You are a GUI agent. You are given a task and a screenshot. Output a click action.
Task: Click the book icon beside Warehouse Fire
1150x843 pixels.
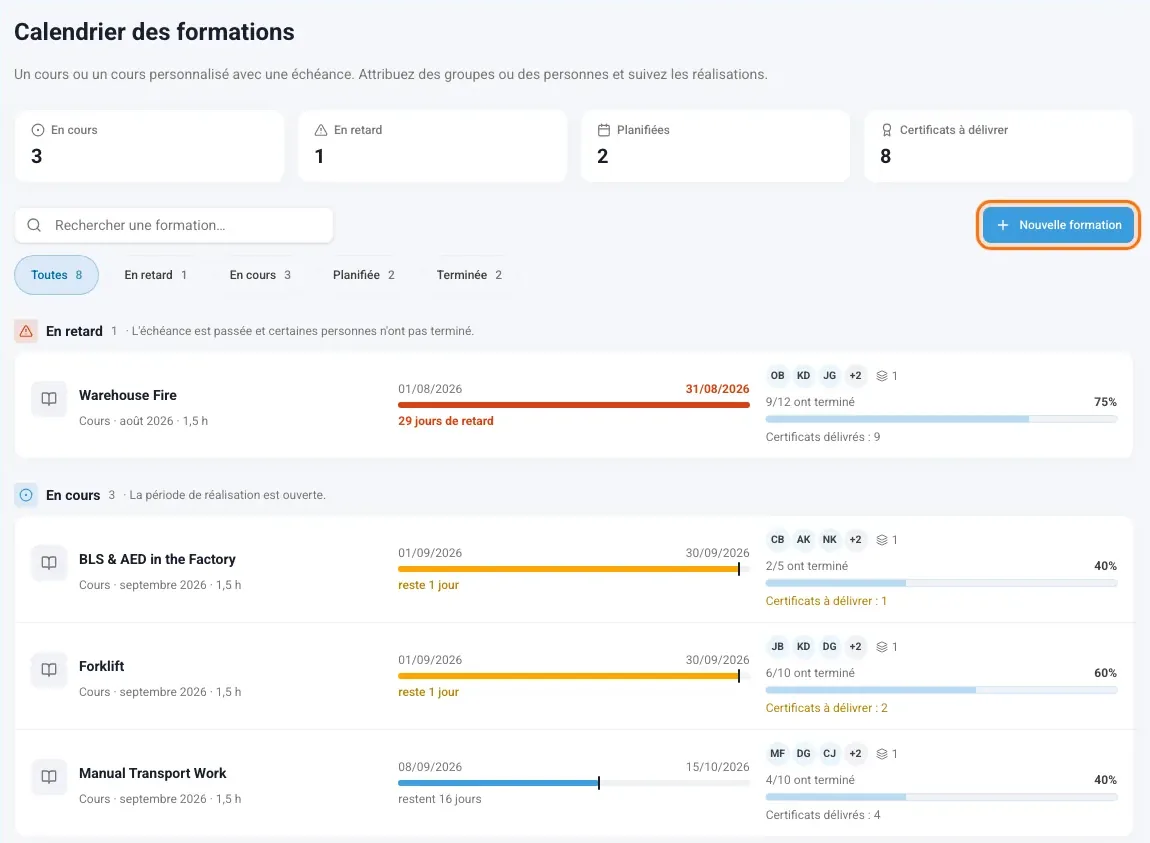pyautogui.click(x=49, y=399)
